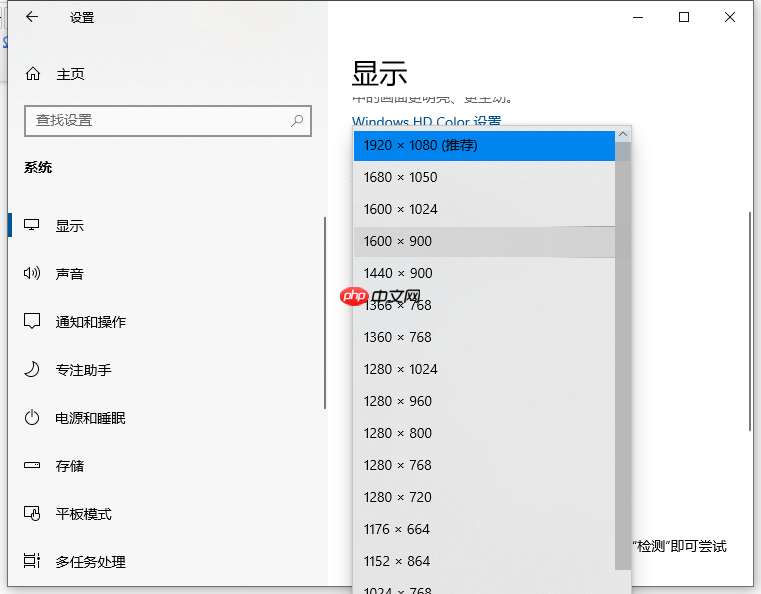Screen dimensions: 761x594
Task: Choose 1280 × 960 resolution
Action: click(x=484, y=401)
